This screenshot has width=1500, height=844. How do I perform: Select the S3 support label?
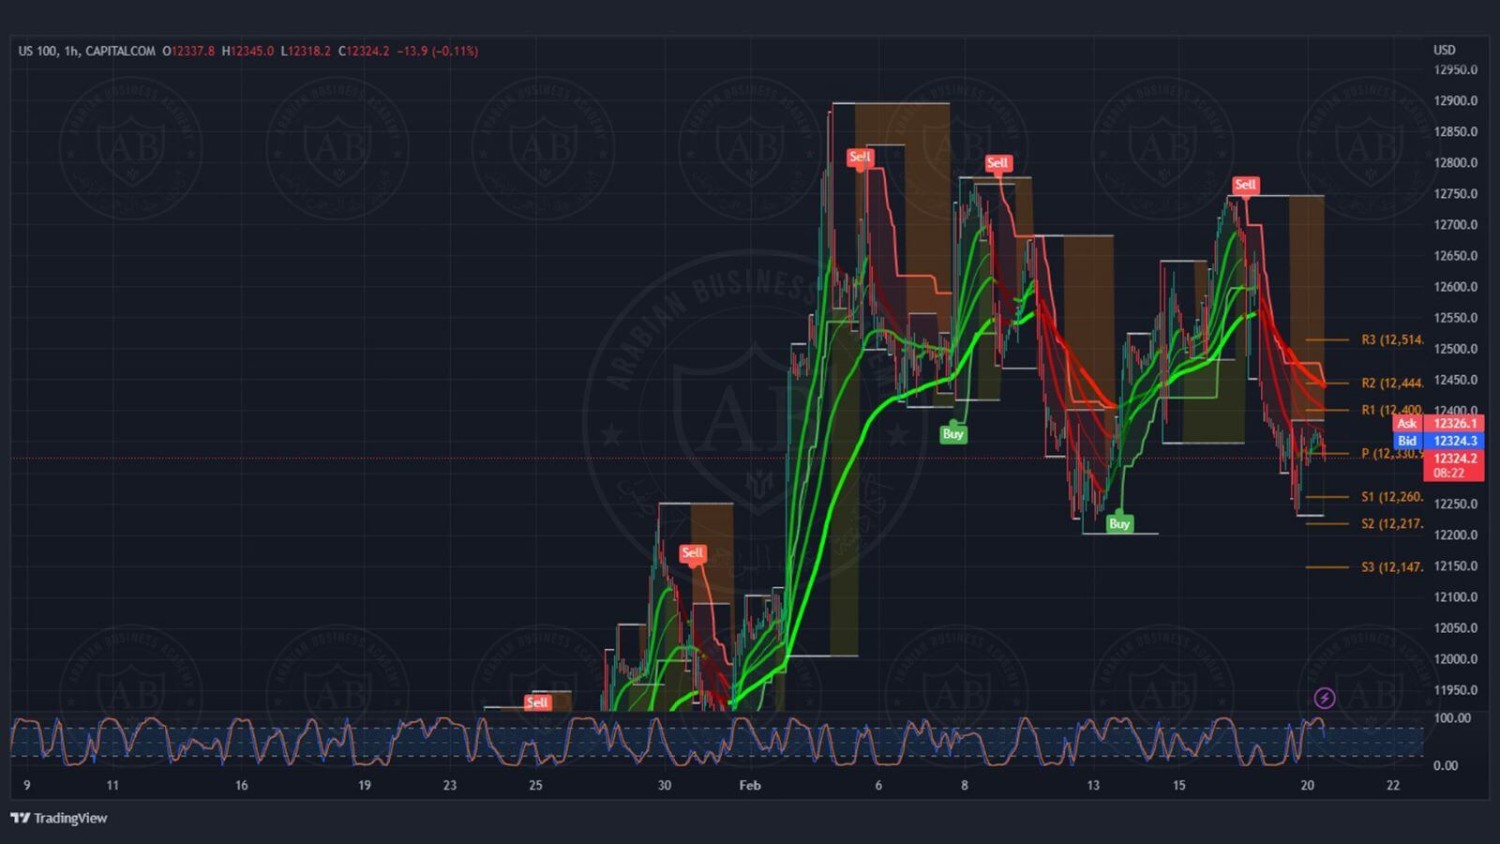point(1392,567)
